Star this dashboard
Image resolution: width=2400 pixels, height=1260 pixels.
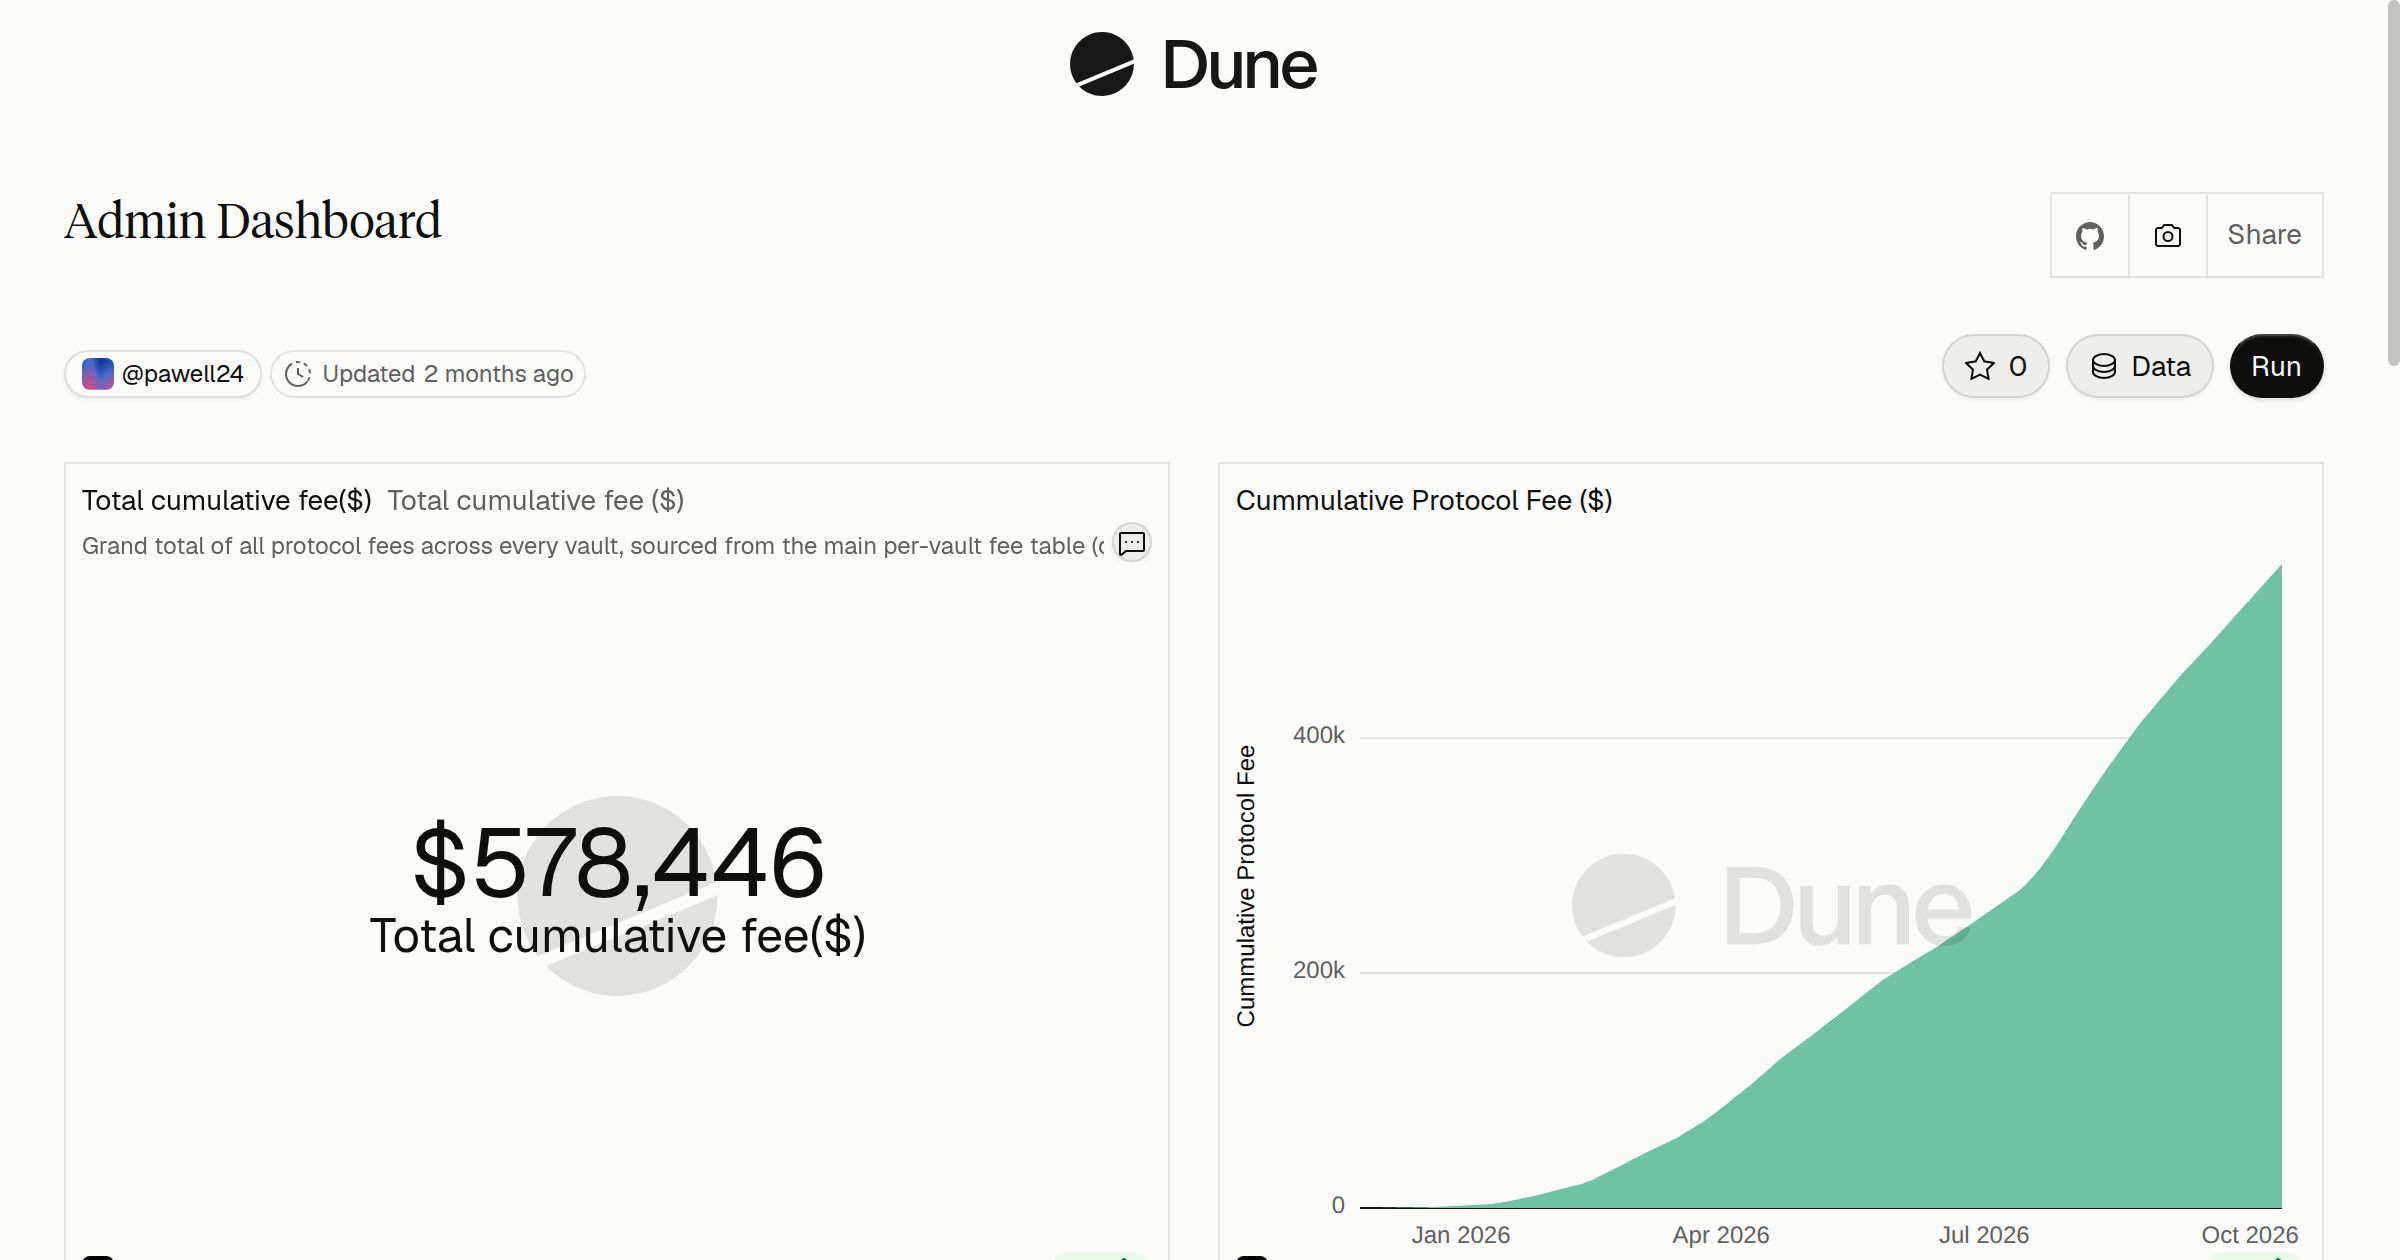(x=1996, y=367)
